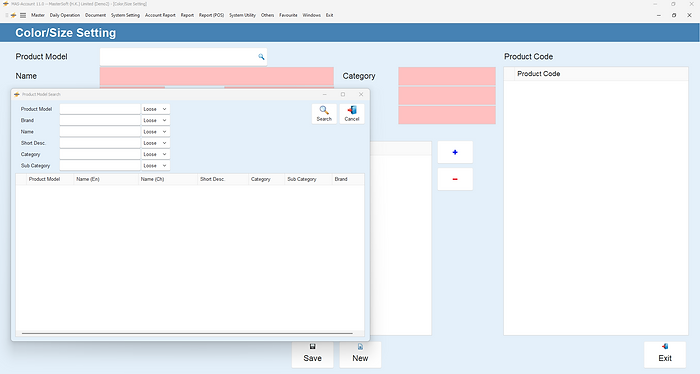The width and height of the screenshot is (700, 374).
Task: Focus the Short Desc. search field
Action: [x=100, y=143]
